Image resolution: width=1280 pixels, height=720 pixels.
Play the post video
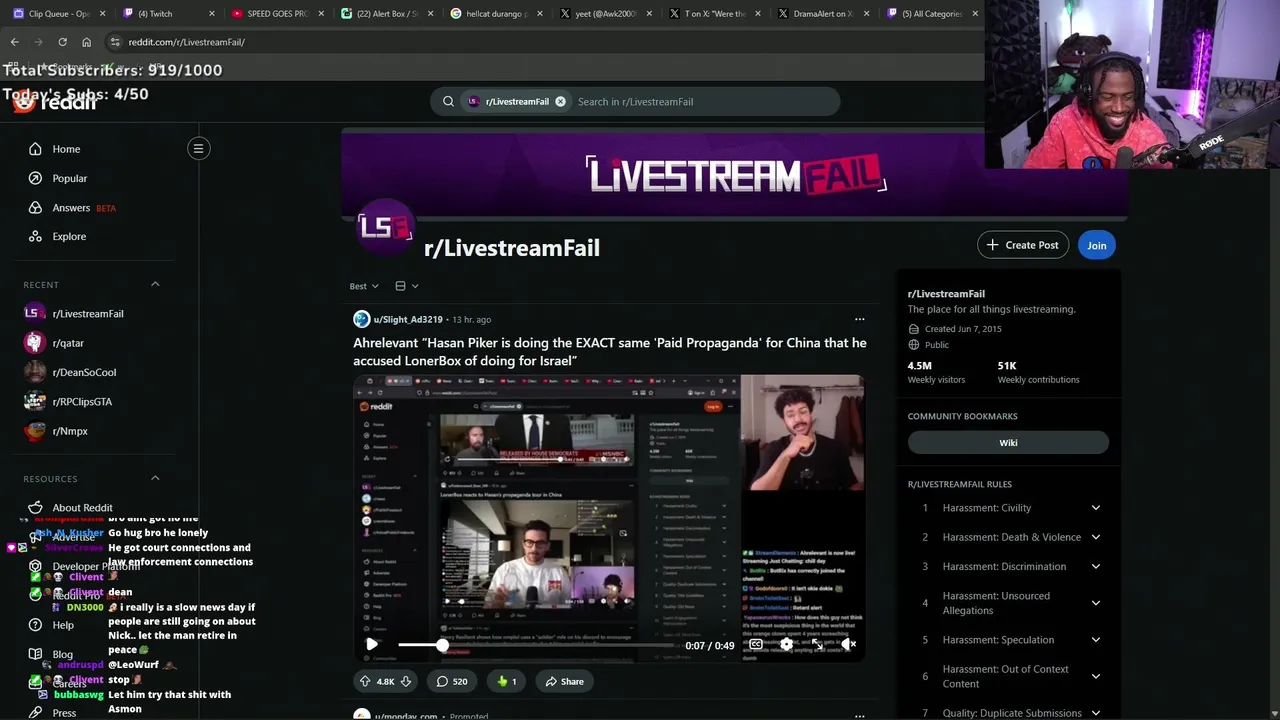click(372, 645)
